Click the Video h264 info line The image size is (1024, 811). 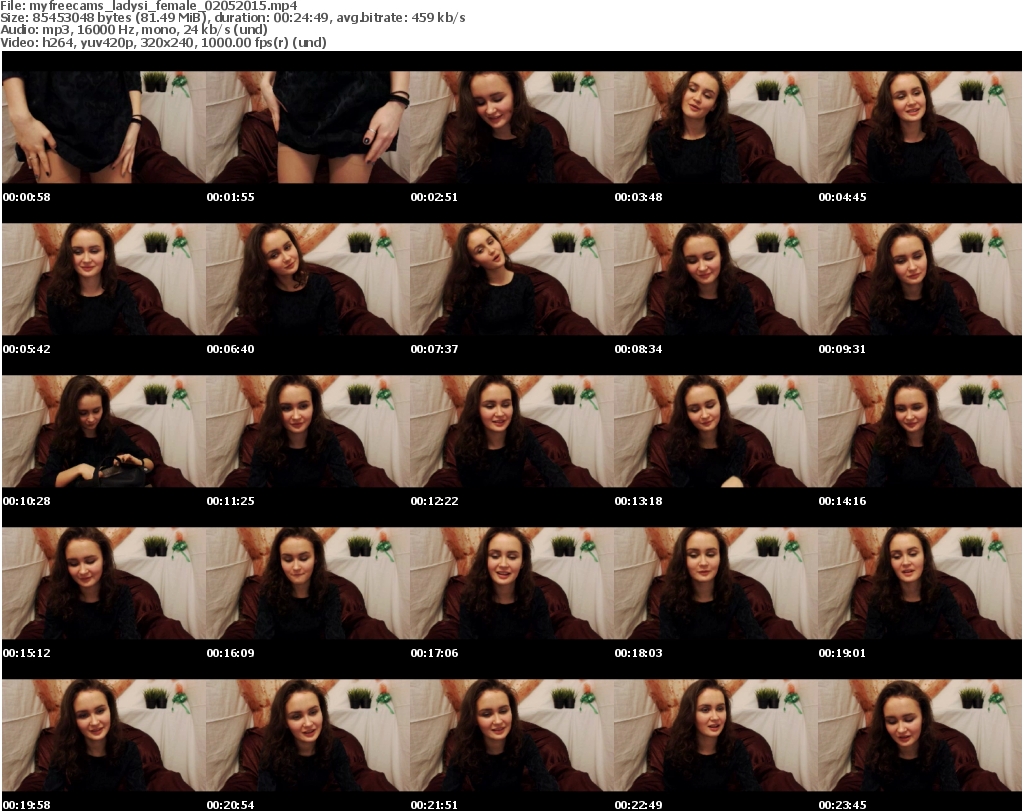(x=163, y=42)
